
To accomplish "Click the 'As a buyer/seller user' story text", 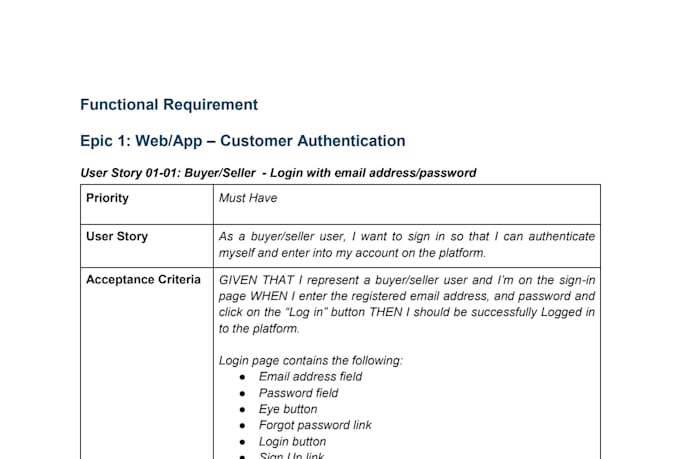I will coord(407,245).
